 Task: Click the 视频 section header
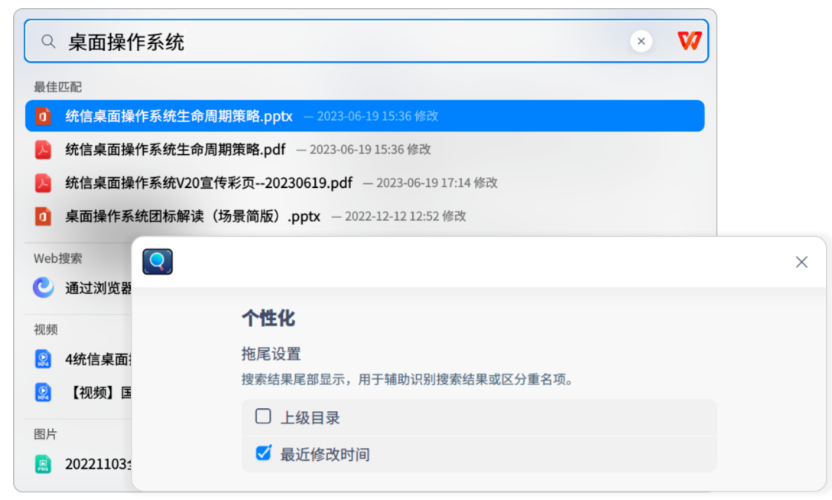pos(46,330)
